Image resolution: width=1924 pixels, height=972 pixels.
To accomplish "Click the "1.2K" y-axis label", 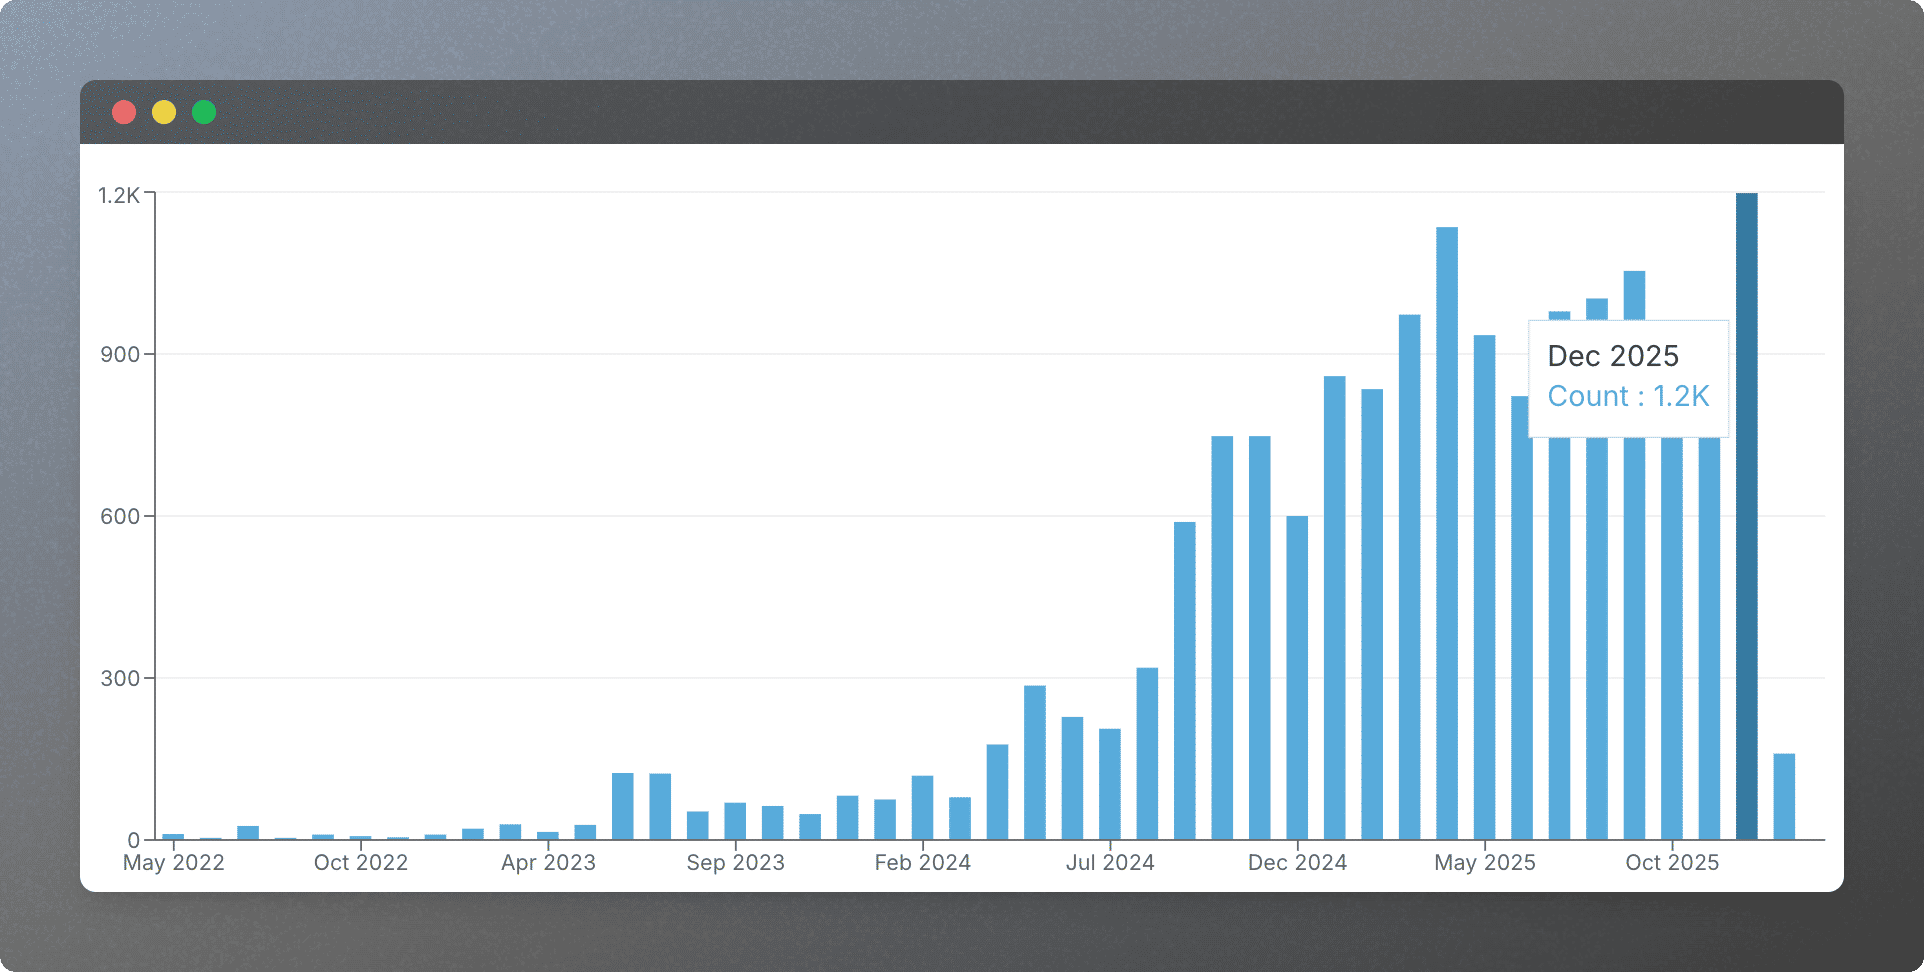I will tap(119, 195).
